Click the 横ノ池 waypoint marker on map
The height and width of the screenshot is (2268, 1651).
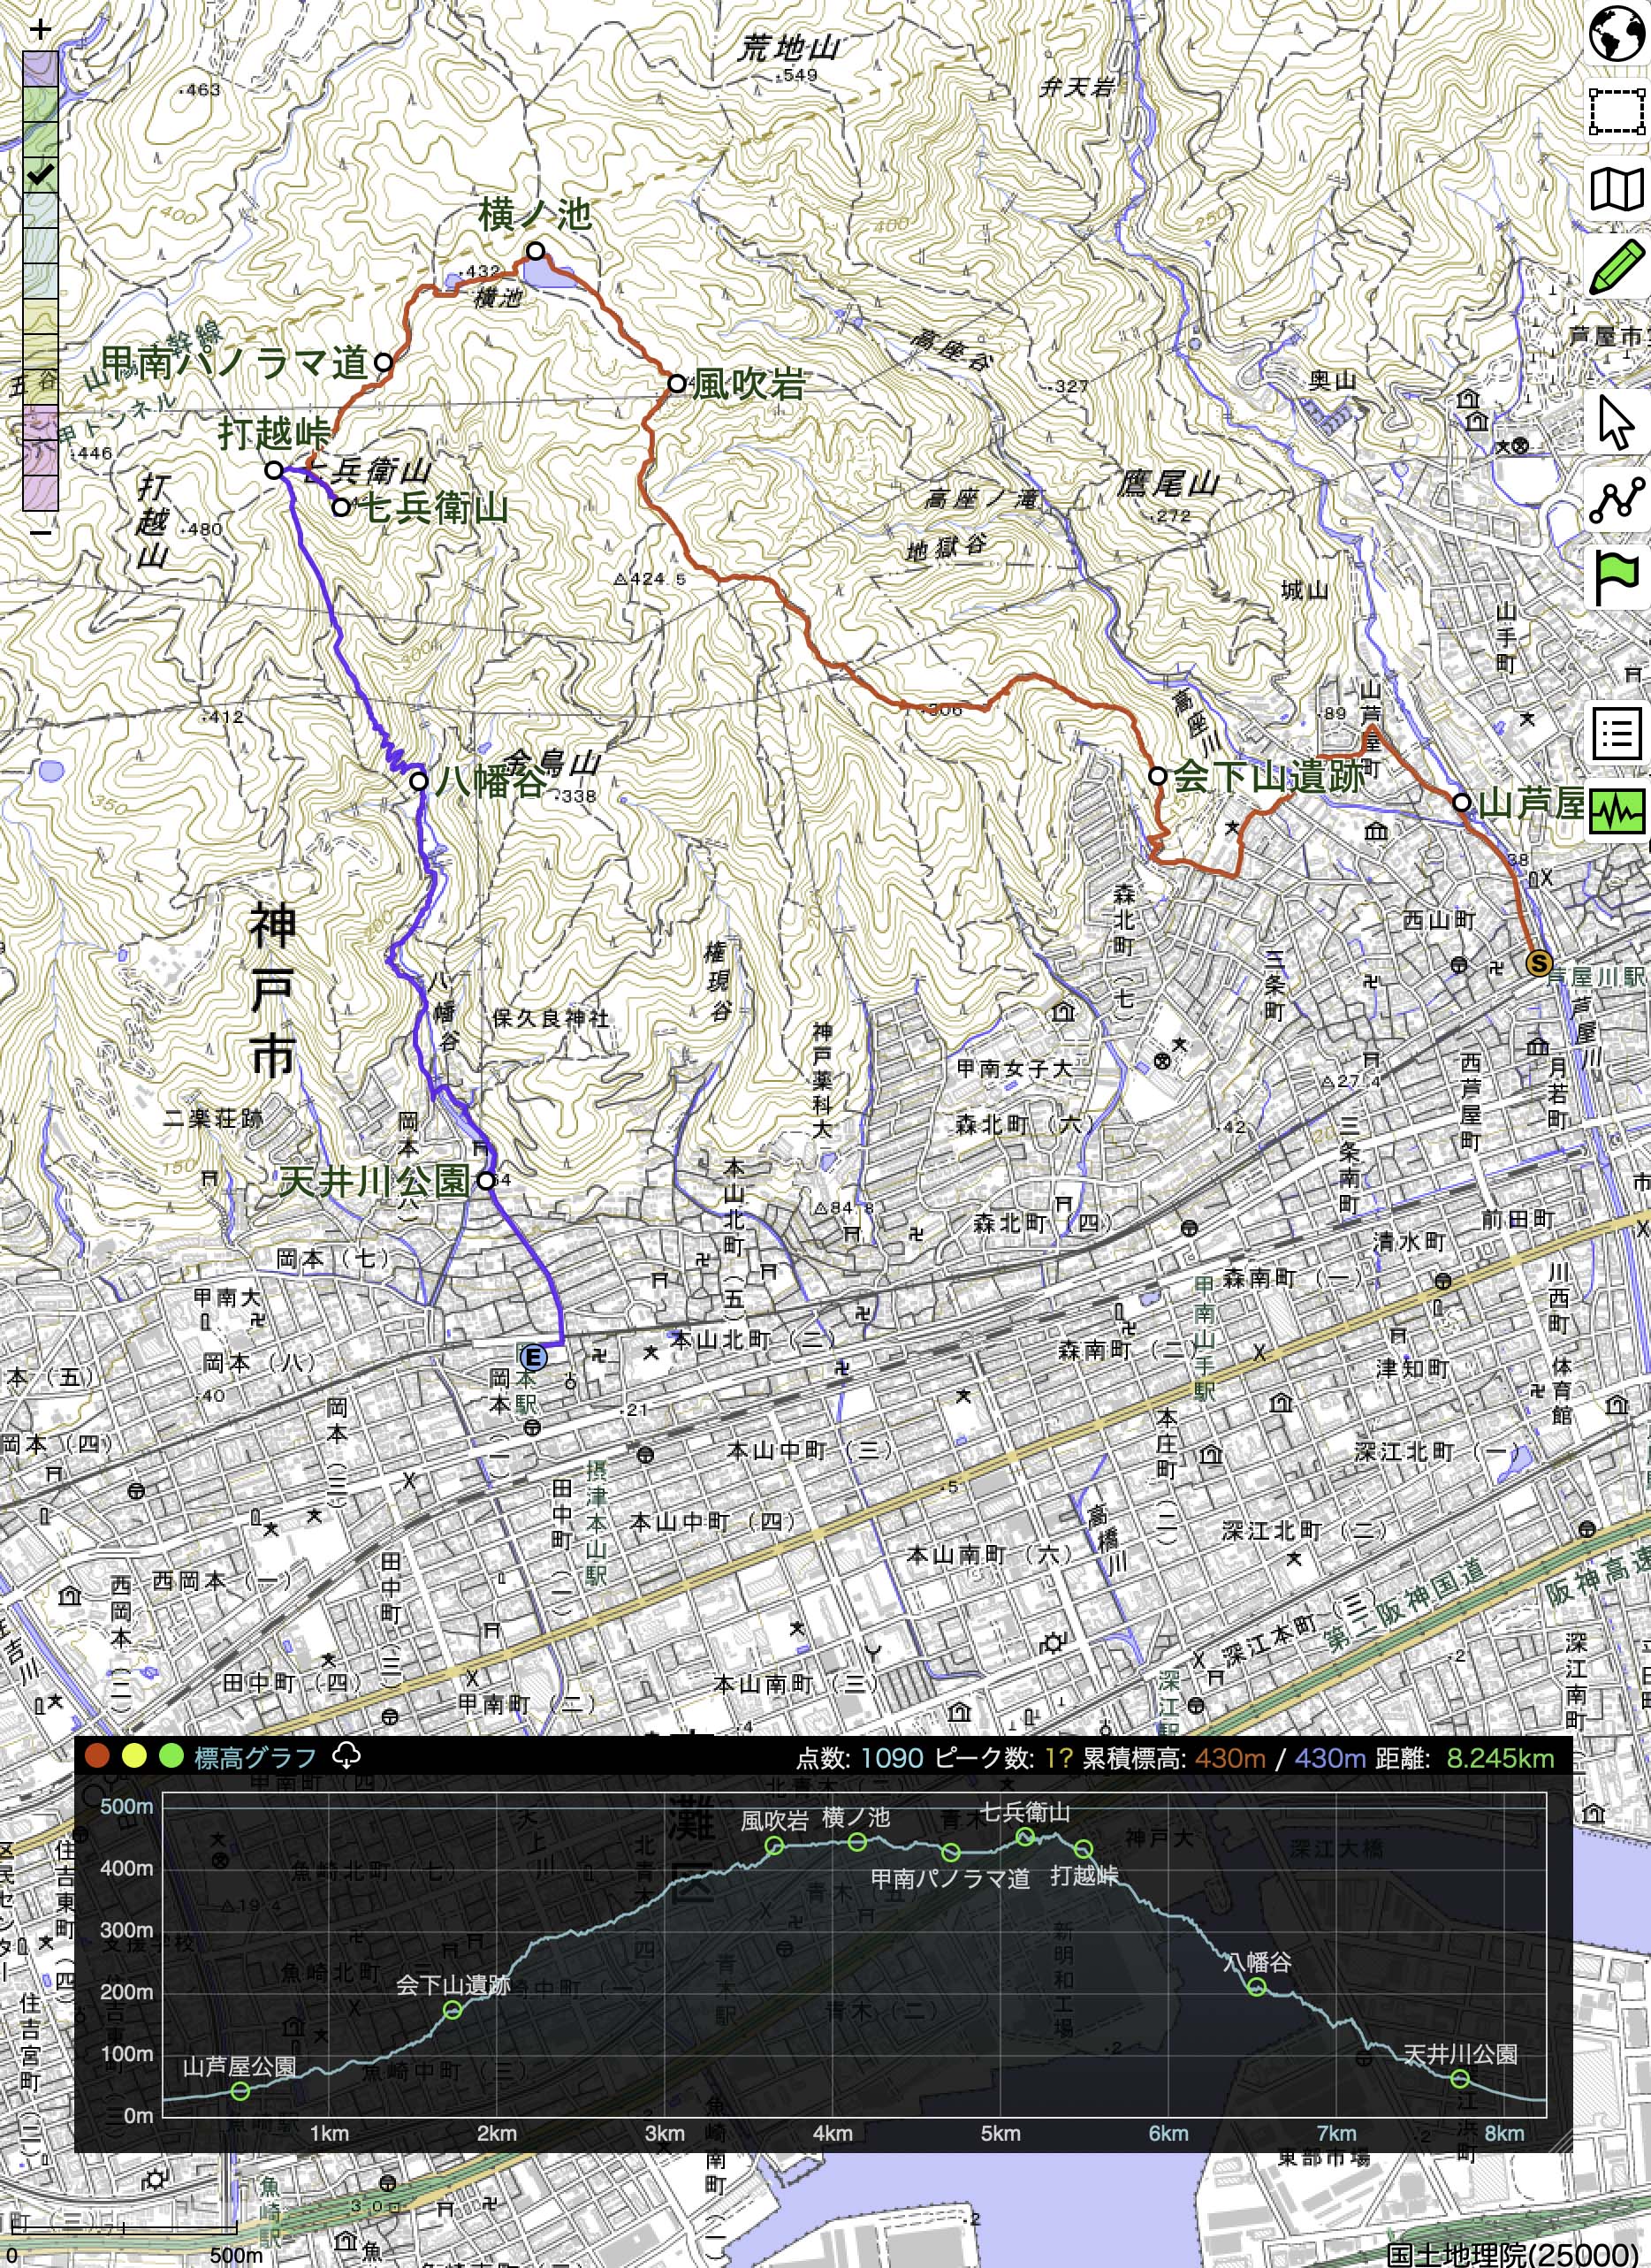coord(536,250)
